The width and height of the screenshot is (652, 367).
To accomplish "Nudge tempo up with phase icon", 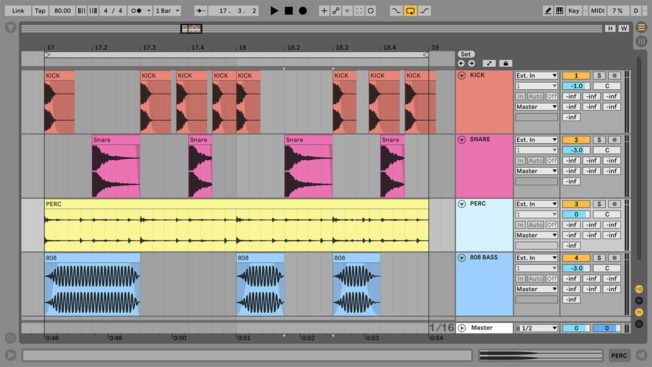I will 94,11.
